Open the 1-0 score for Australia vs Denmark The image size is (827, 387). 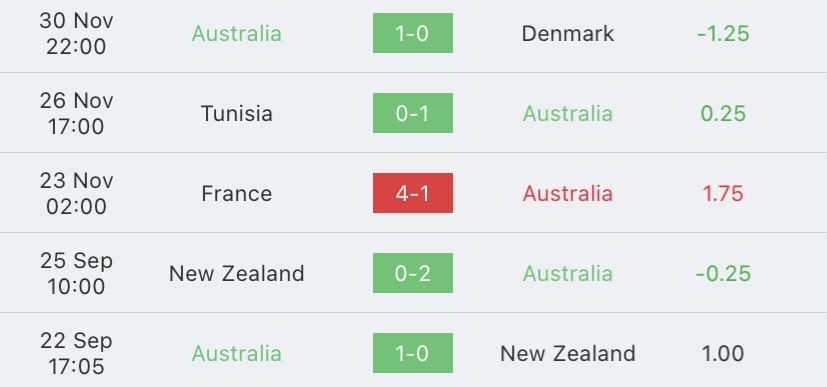pyautogui.click(x=412, y=33)
